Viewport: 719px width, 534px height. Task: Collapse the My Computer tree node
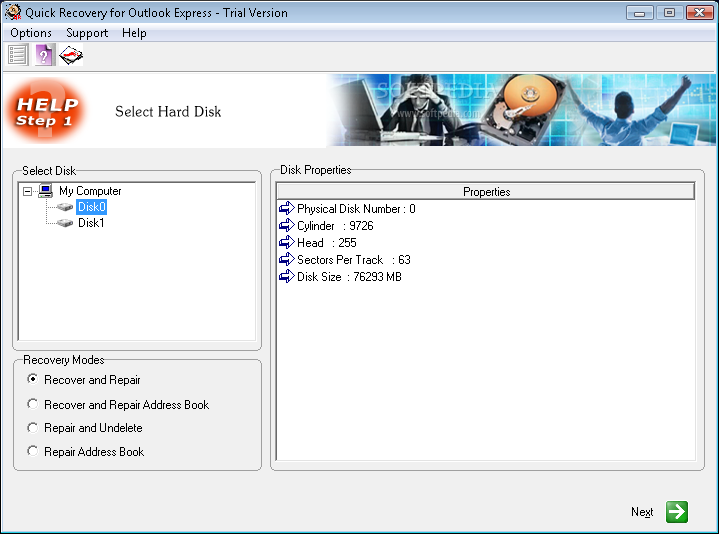click(28, 191)
